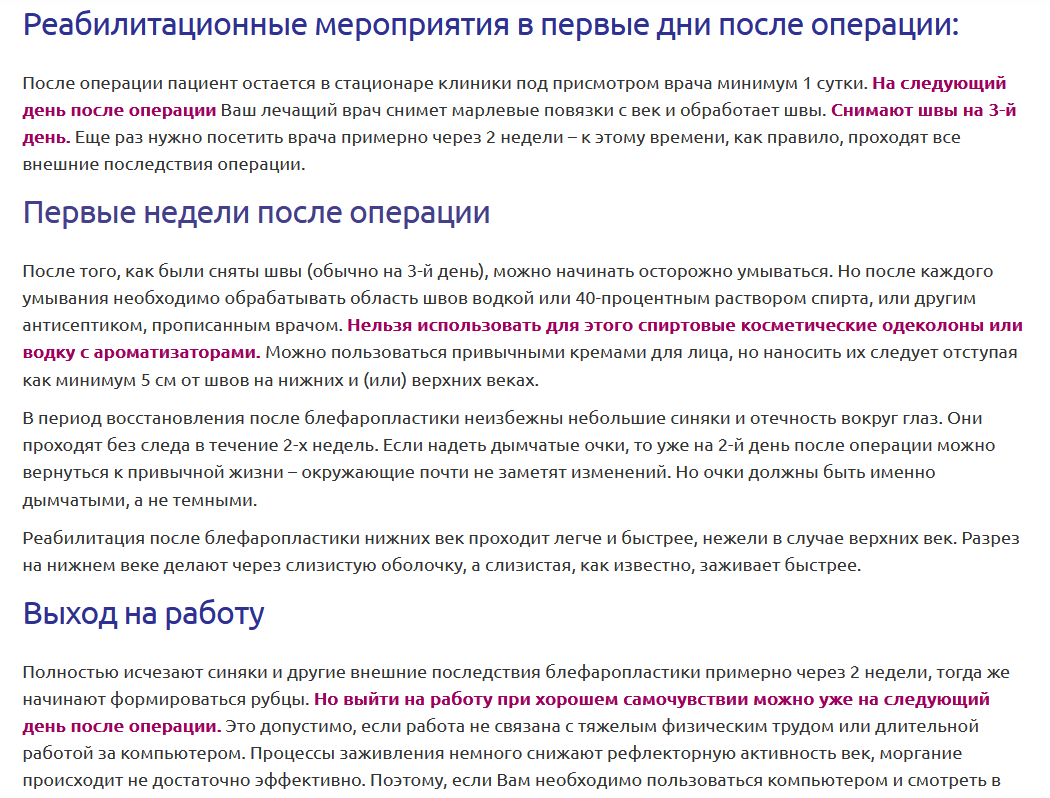
Task: Click the line starting 'работой за компьютером. Процессы заживления'
Action: point(492,754)
